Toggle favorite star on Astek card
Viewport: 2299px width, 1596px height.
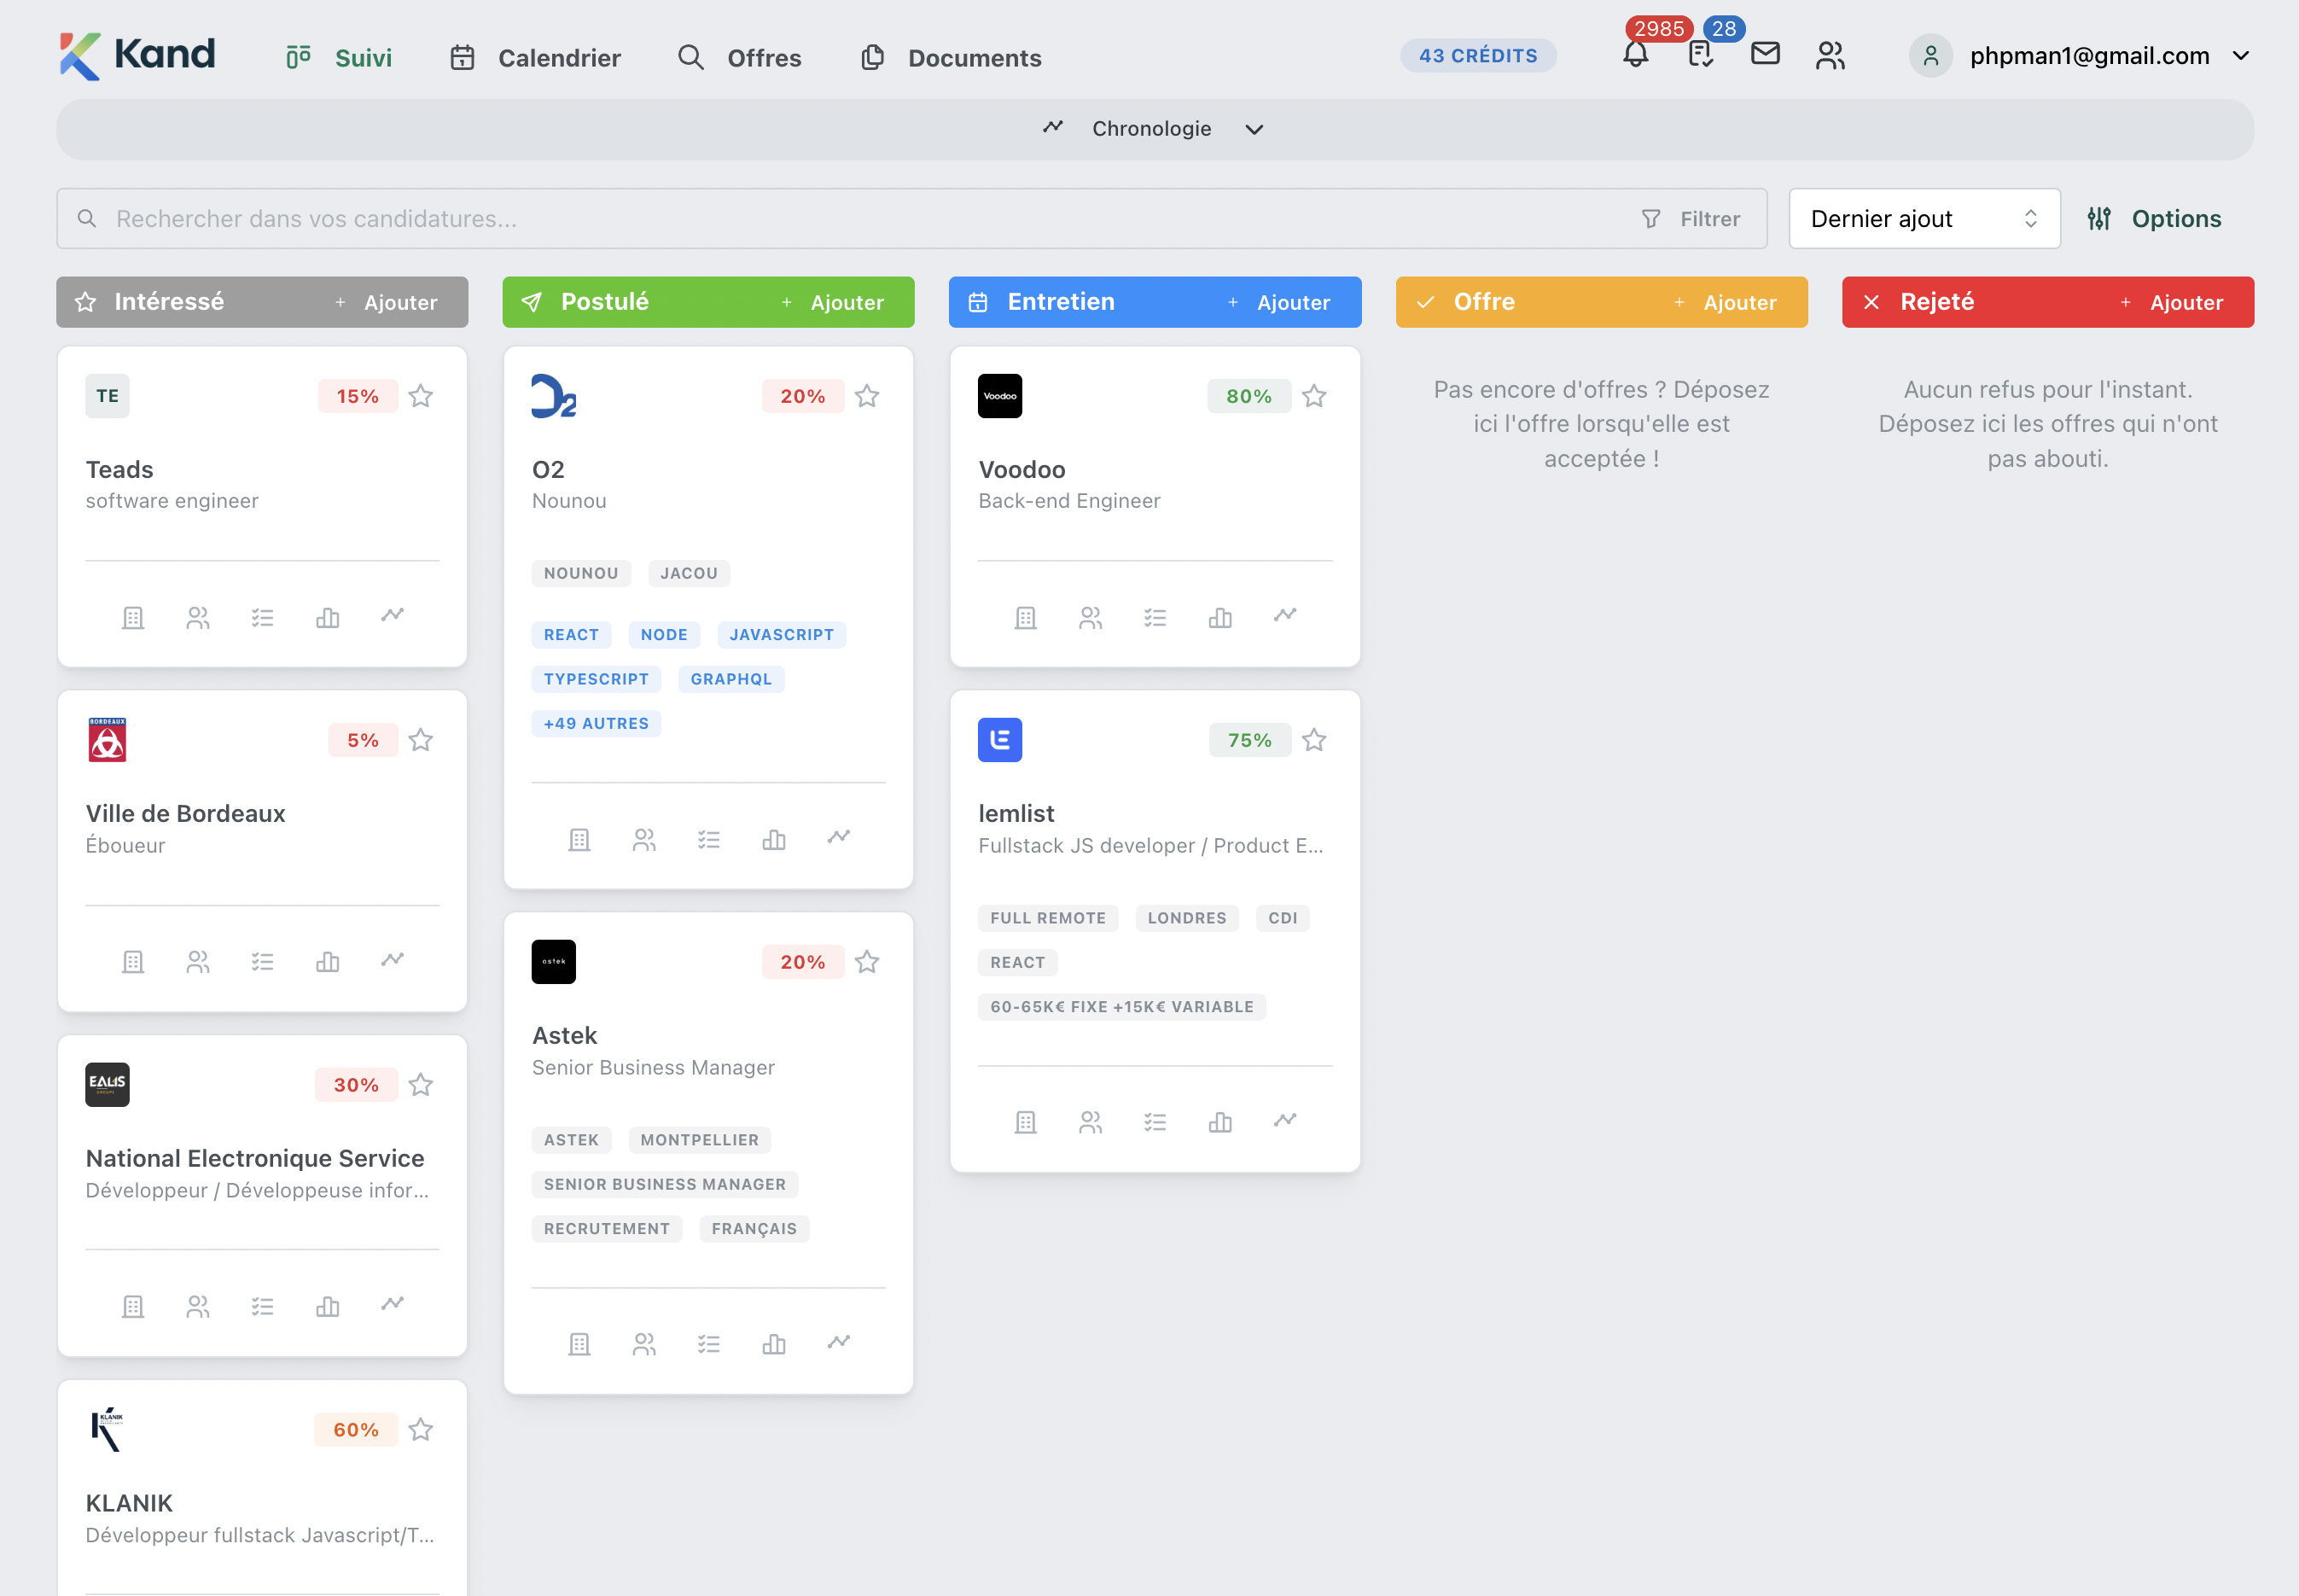tap(867, 962)
